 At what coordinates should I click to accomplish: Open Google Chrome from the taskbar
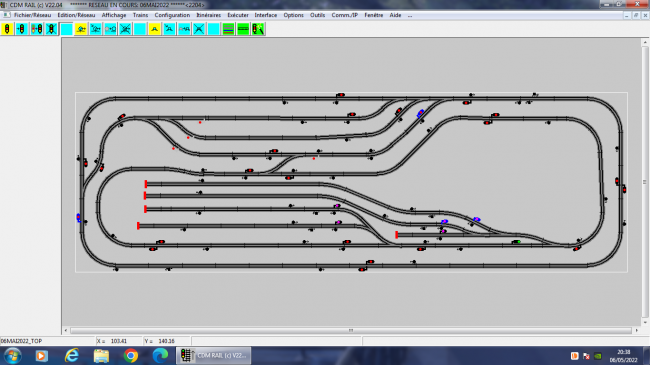point(131,356)
